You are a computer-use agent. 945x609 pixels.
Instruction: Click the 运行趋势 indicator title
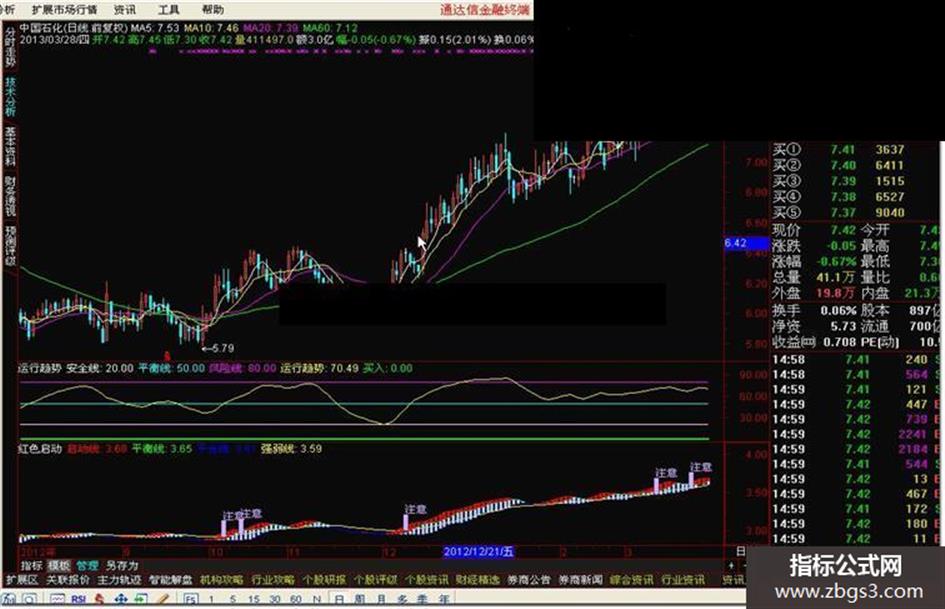click(x=40, y=368)
